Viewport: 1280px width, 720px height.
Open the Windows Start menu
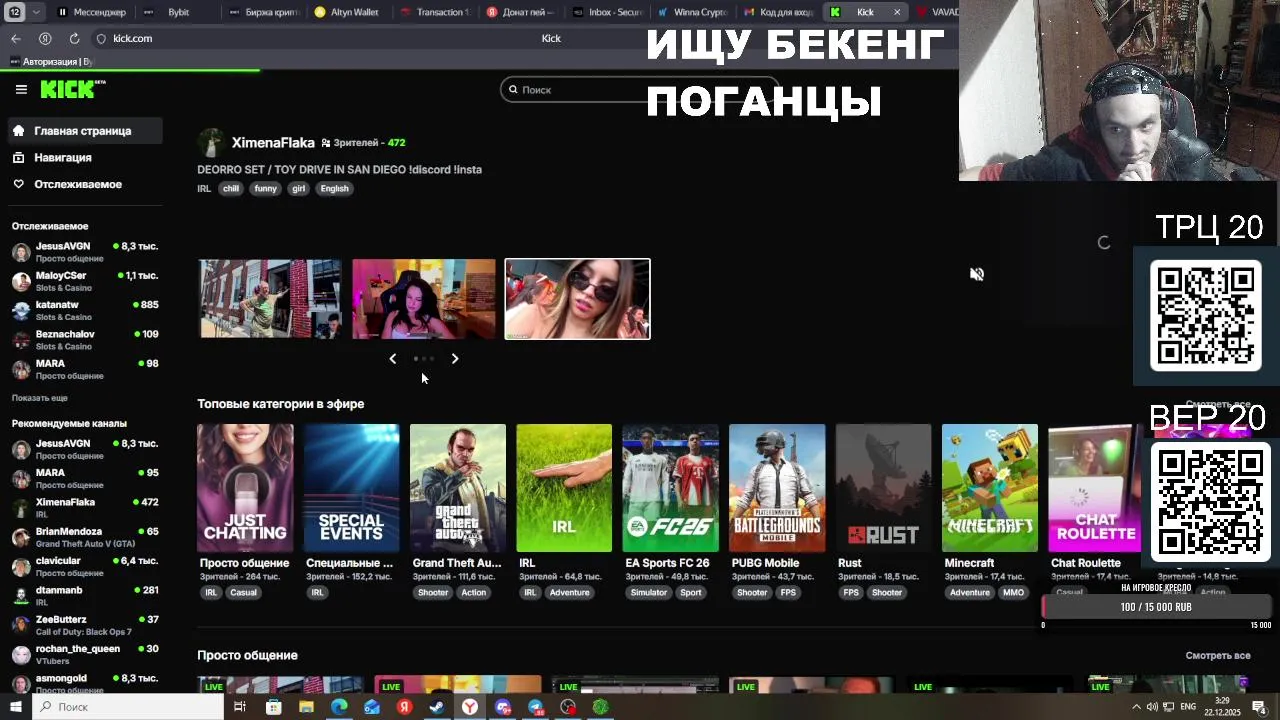(x=15, y=707)
